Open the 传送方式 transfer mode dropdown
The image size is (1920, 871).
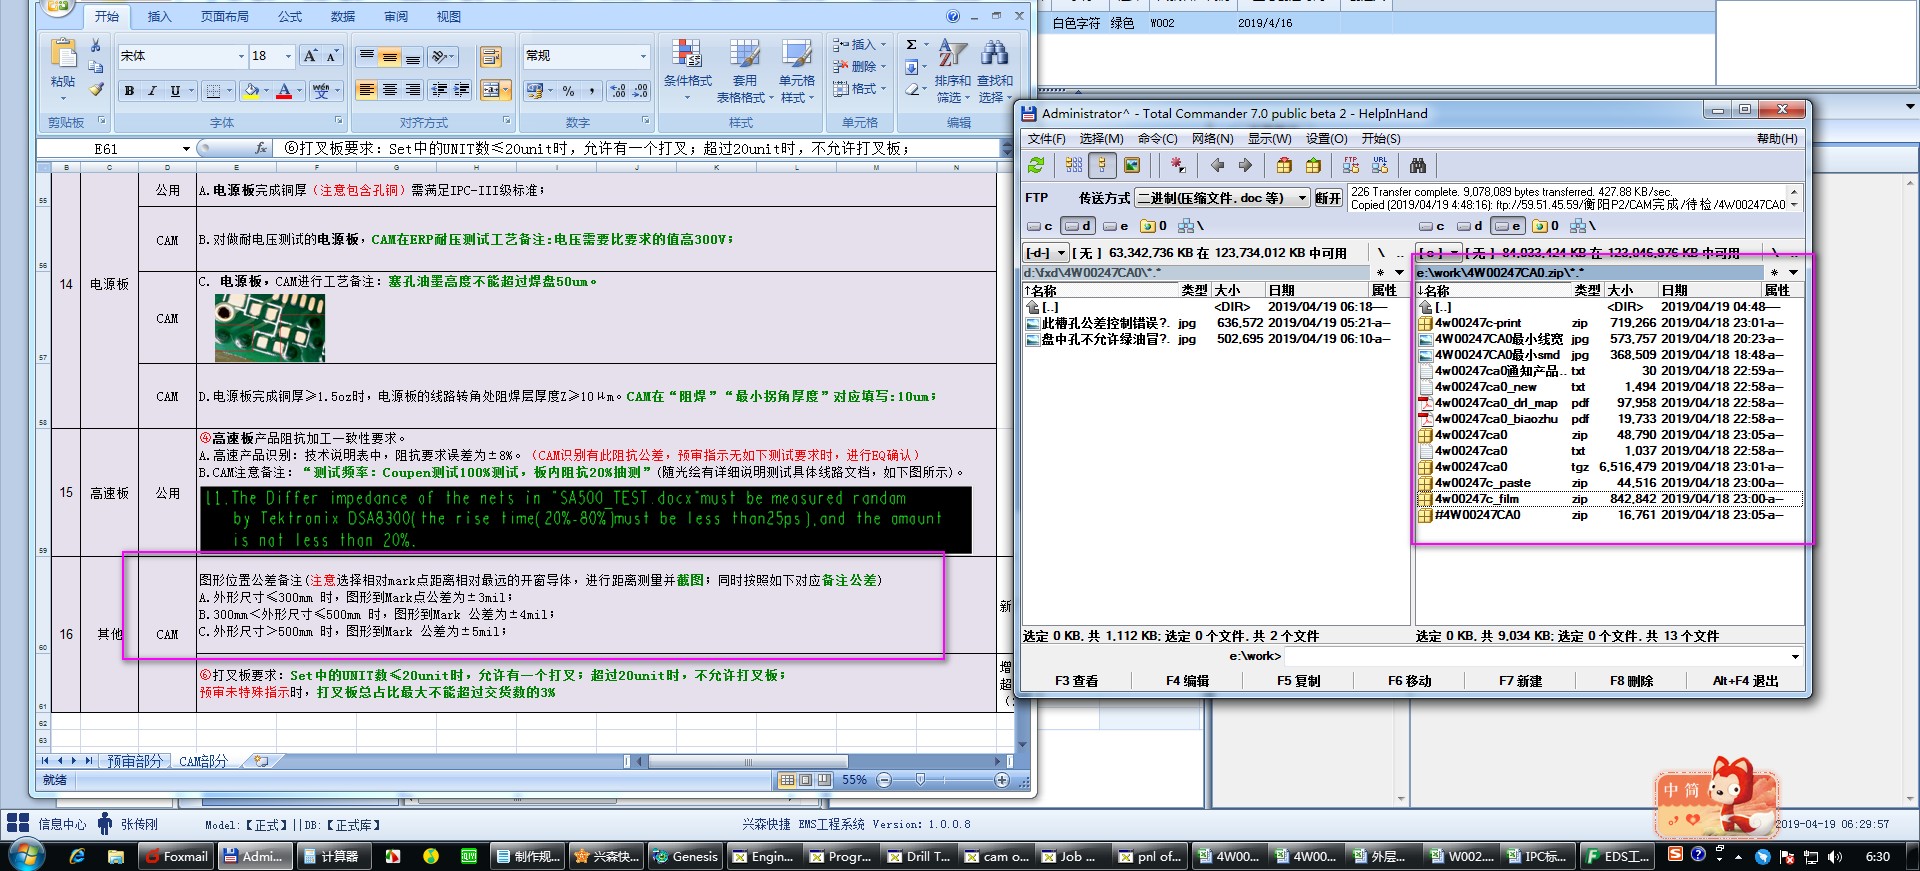coord(1302,198)
